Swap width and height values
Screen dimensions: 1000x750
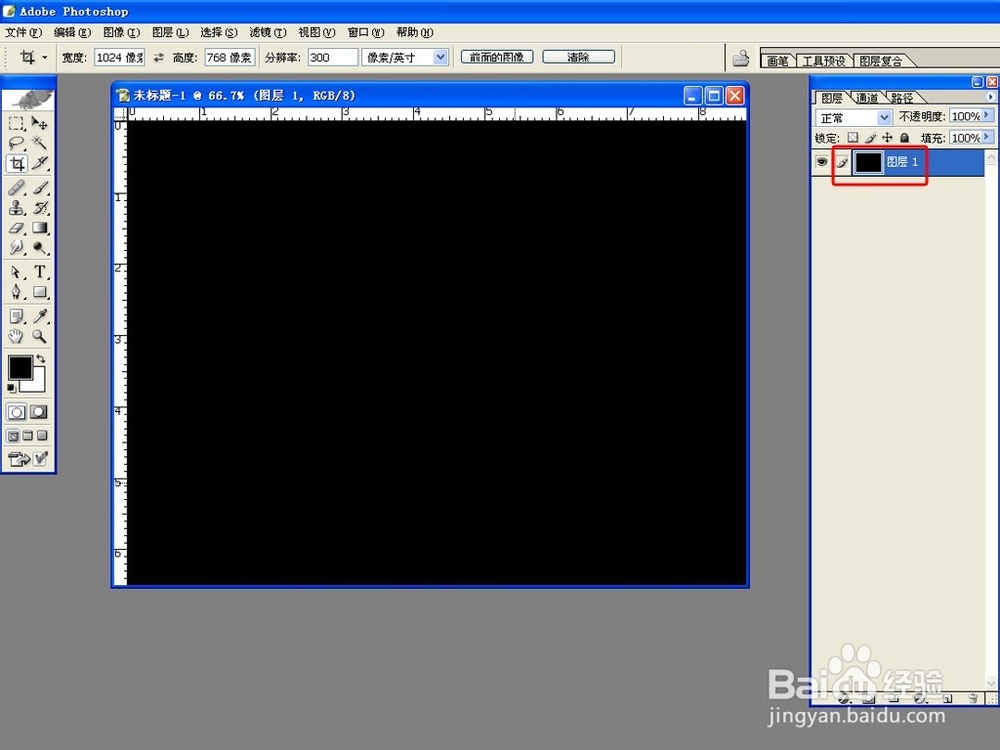point(158,57)
